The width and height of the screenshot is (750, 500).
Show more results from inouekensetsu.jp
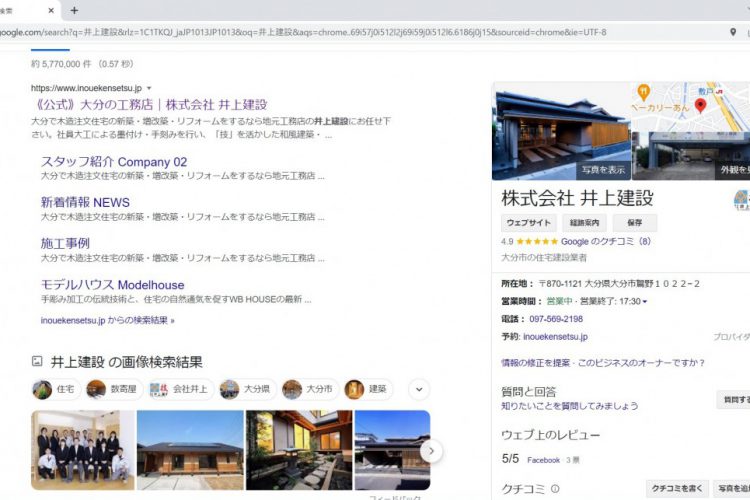[108, 320]
